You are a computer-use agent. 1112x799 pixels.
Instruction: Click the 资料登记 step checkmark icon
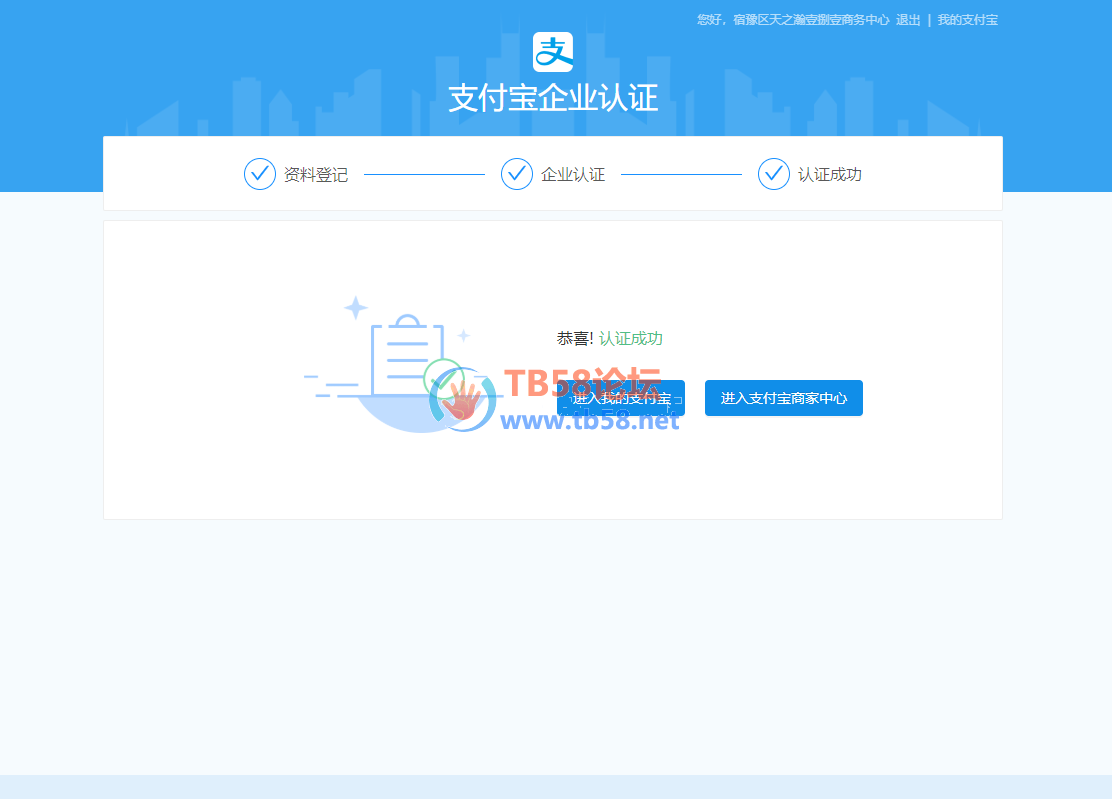point(260,174)
